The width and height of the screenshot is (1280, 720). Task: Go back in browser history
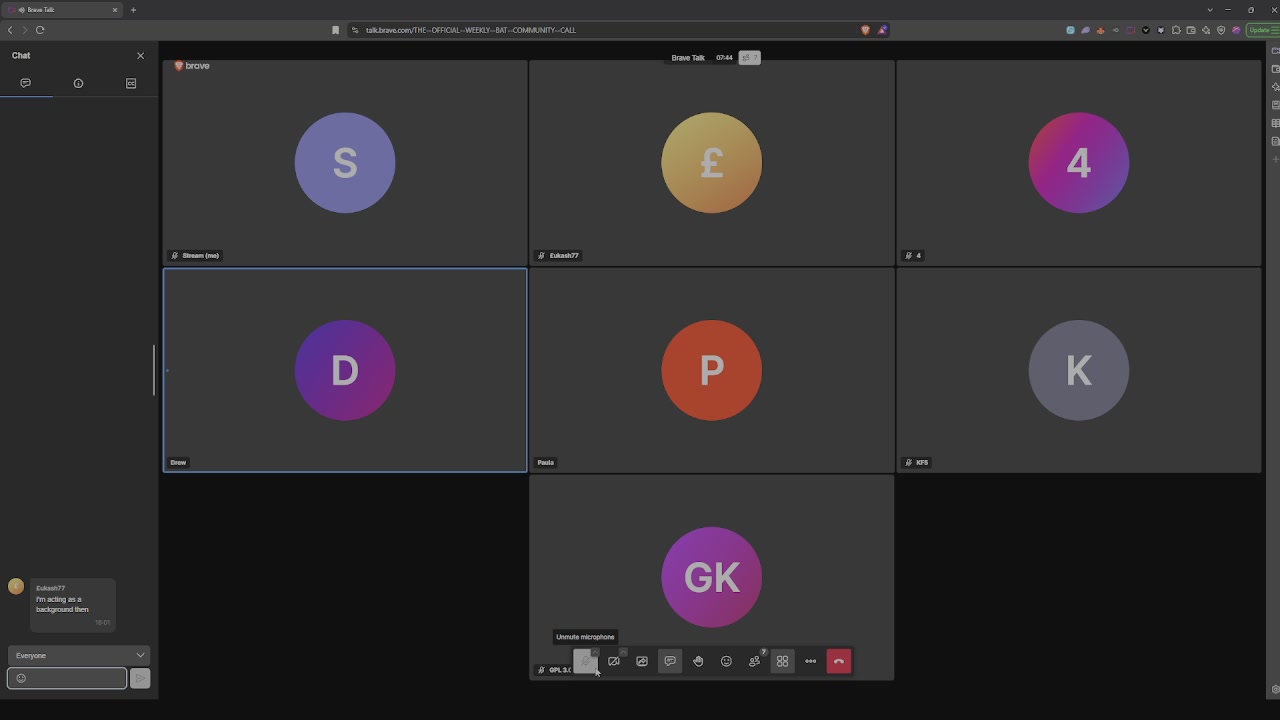(10, 30)
